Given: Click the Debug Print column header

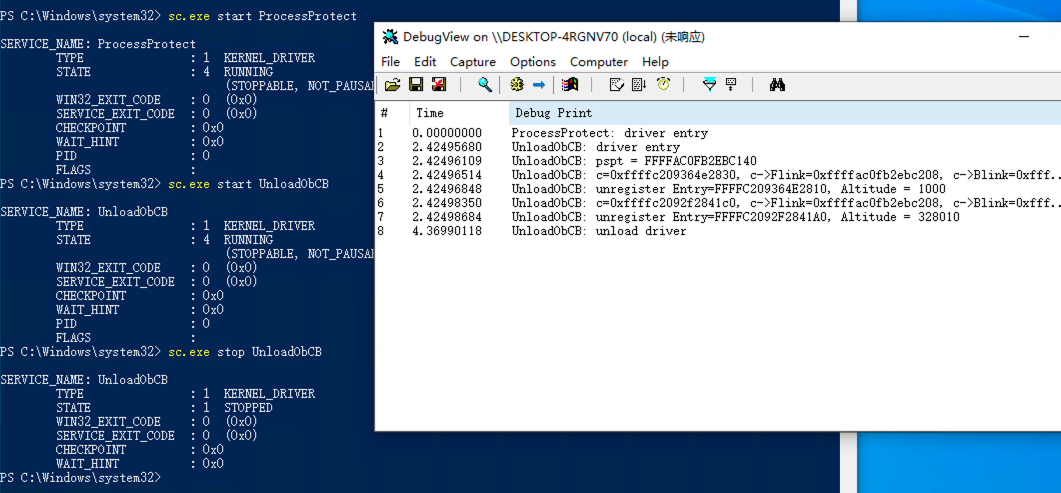Looking at the screenshot, I should (x=553, y=113).
